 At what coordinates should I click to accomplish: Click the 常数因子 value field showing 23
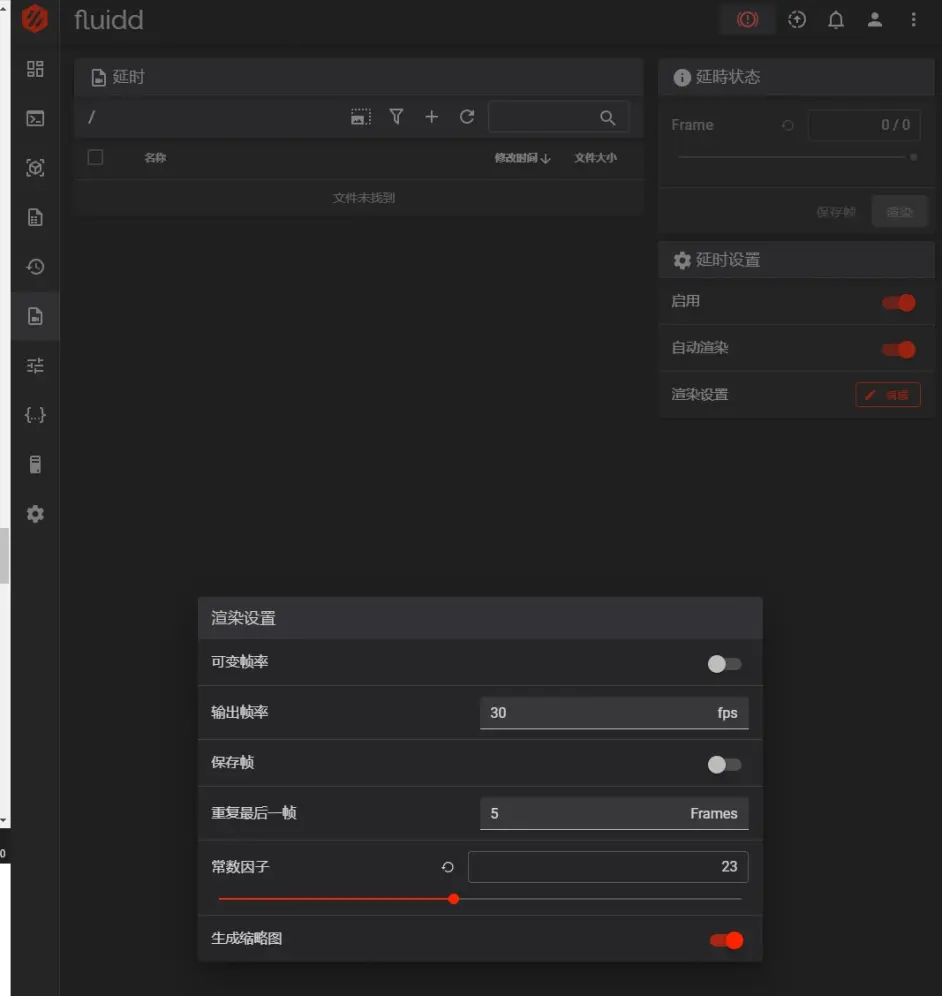[x=608, y=866]
